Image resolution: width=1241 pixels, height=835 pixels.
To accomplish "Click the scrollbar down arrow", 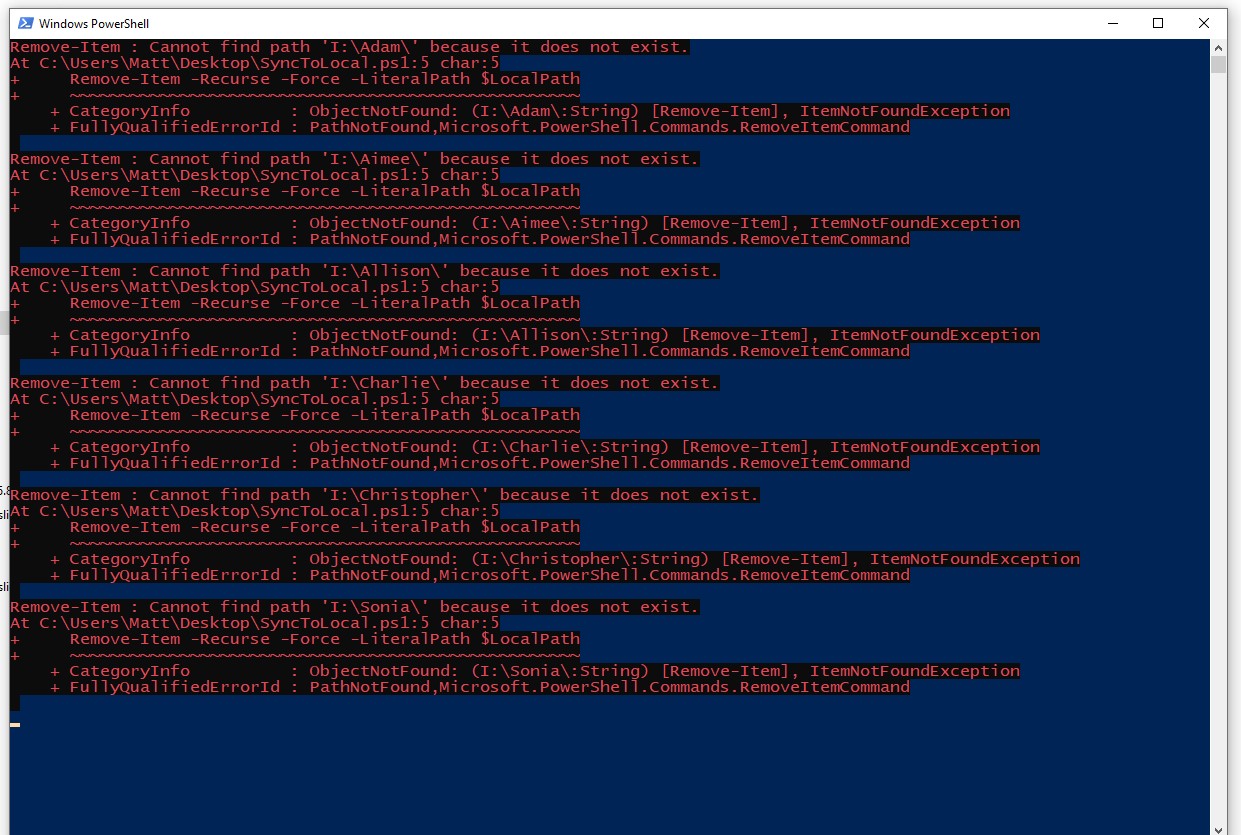I will point(1218,828).
